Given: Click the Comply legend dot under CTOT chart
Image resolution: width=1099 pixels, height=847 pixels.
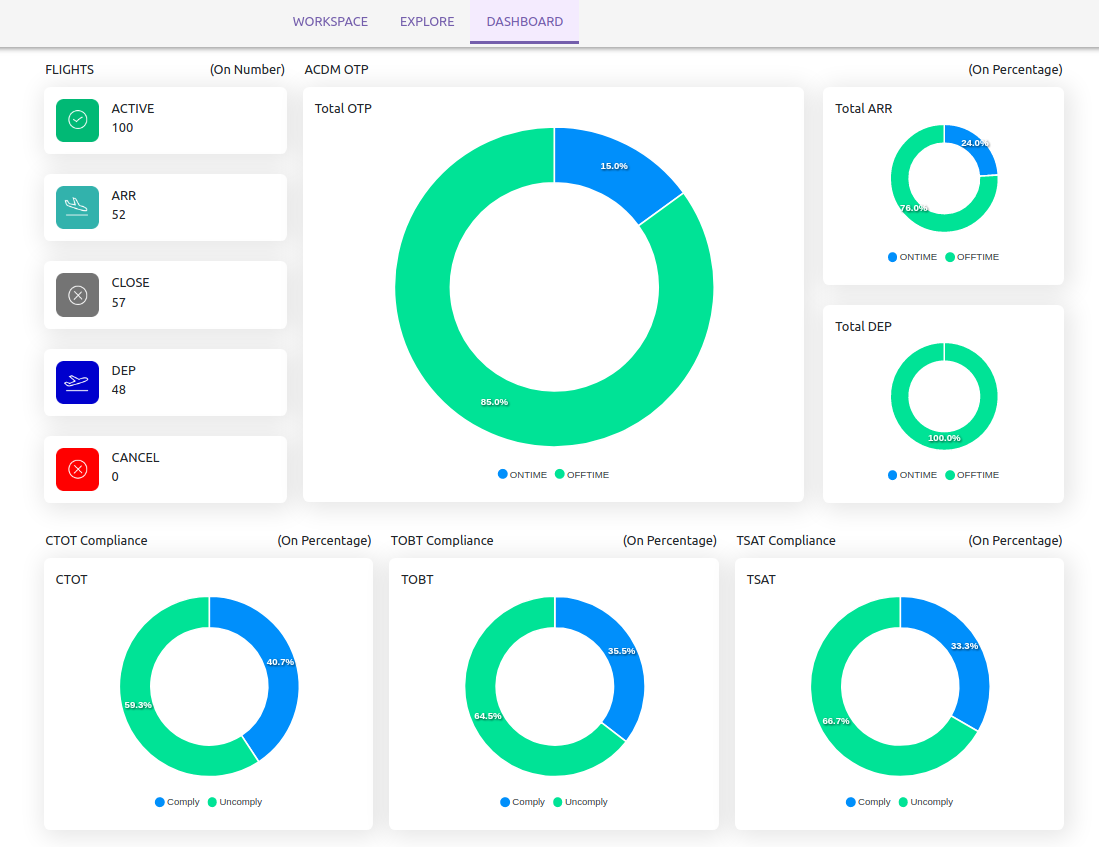Looking at the screenshot, I should click(x=159, y=801).
